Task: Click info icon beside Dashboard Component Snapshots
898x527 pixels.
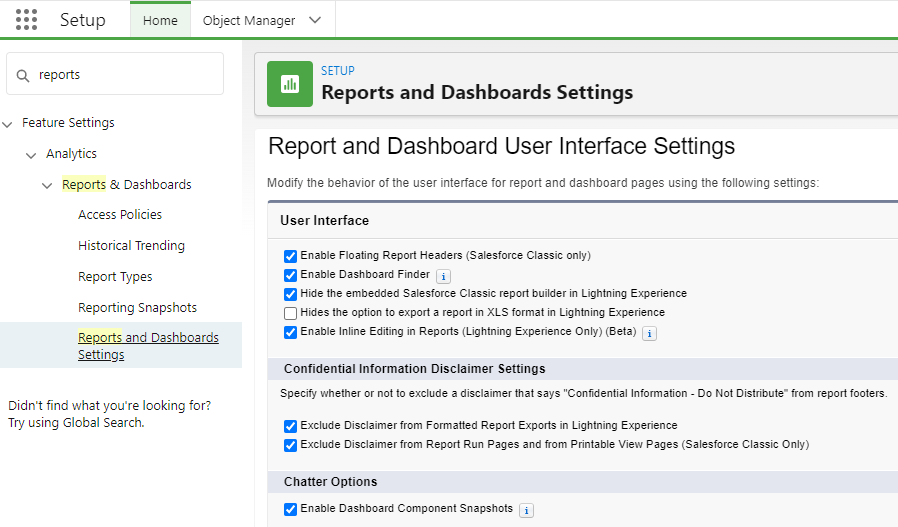Action: pos(526,510)
